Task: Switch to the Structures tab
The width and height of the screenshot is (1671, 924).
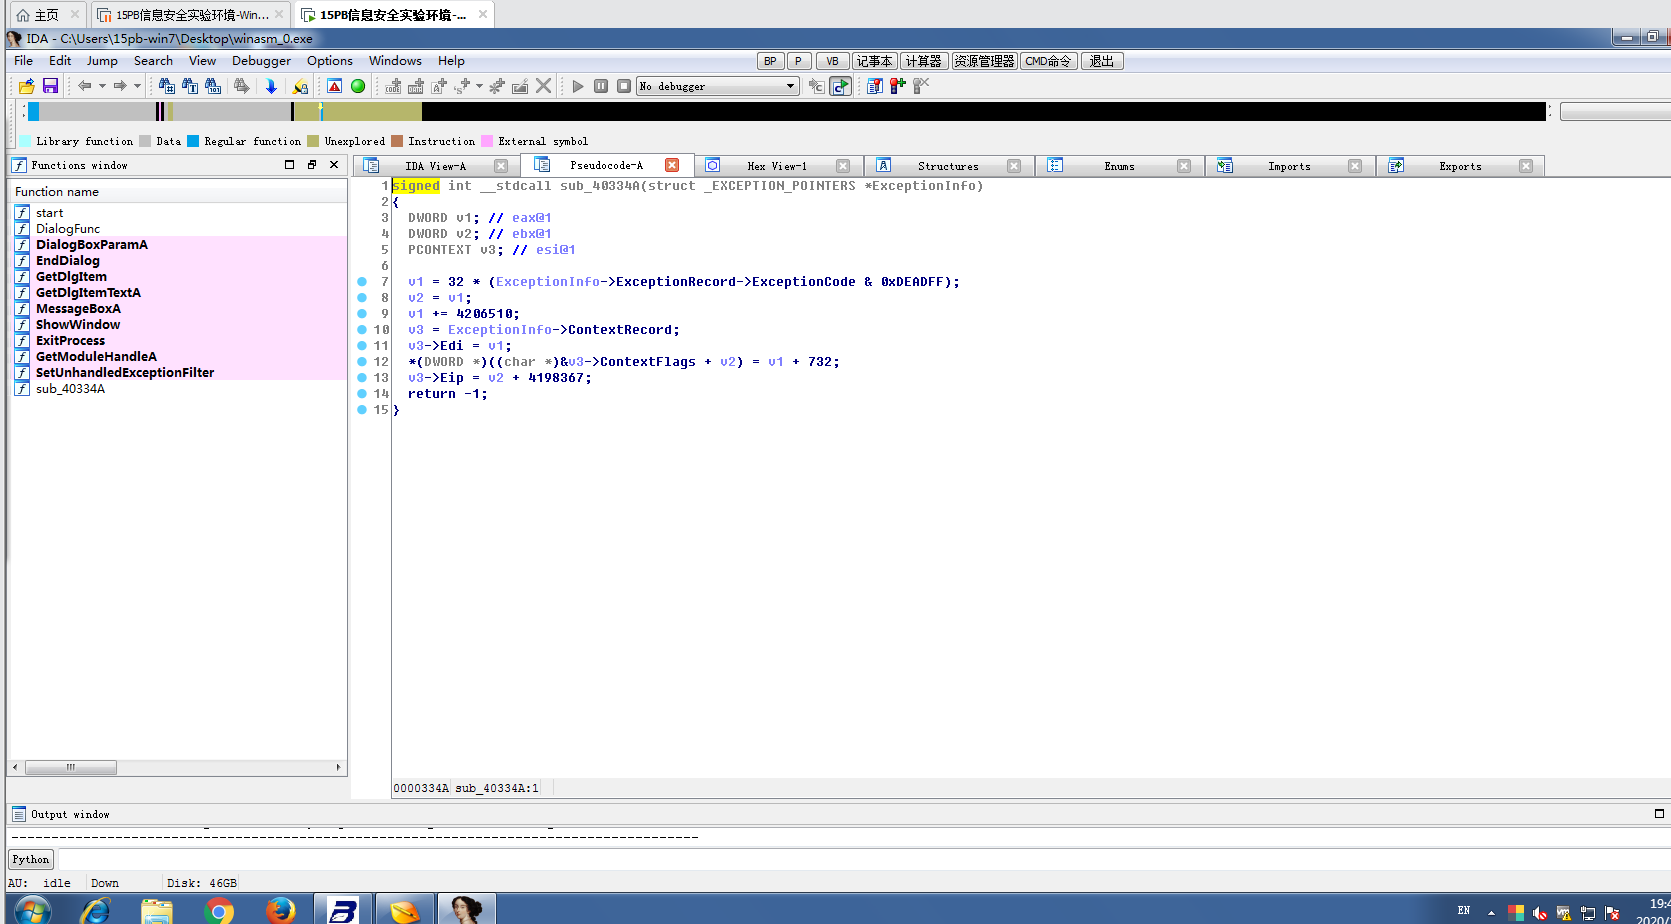Action: pos(948,166)
